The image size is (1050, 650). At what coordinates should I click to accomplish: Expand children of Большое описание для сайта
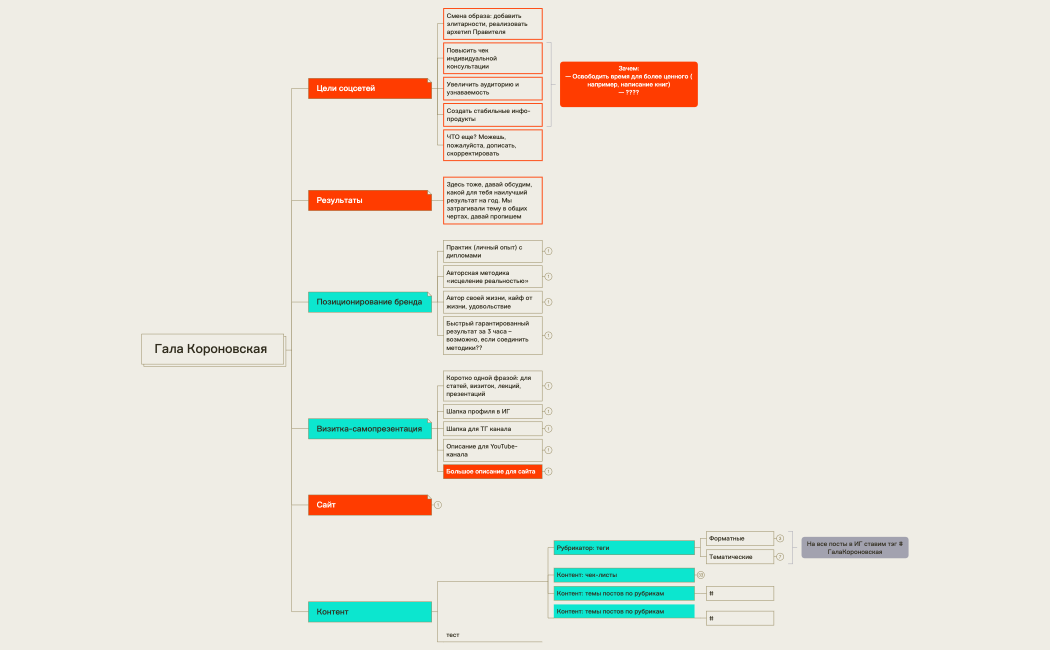pyautogui.click(x=548, y=471)
